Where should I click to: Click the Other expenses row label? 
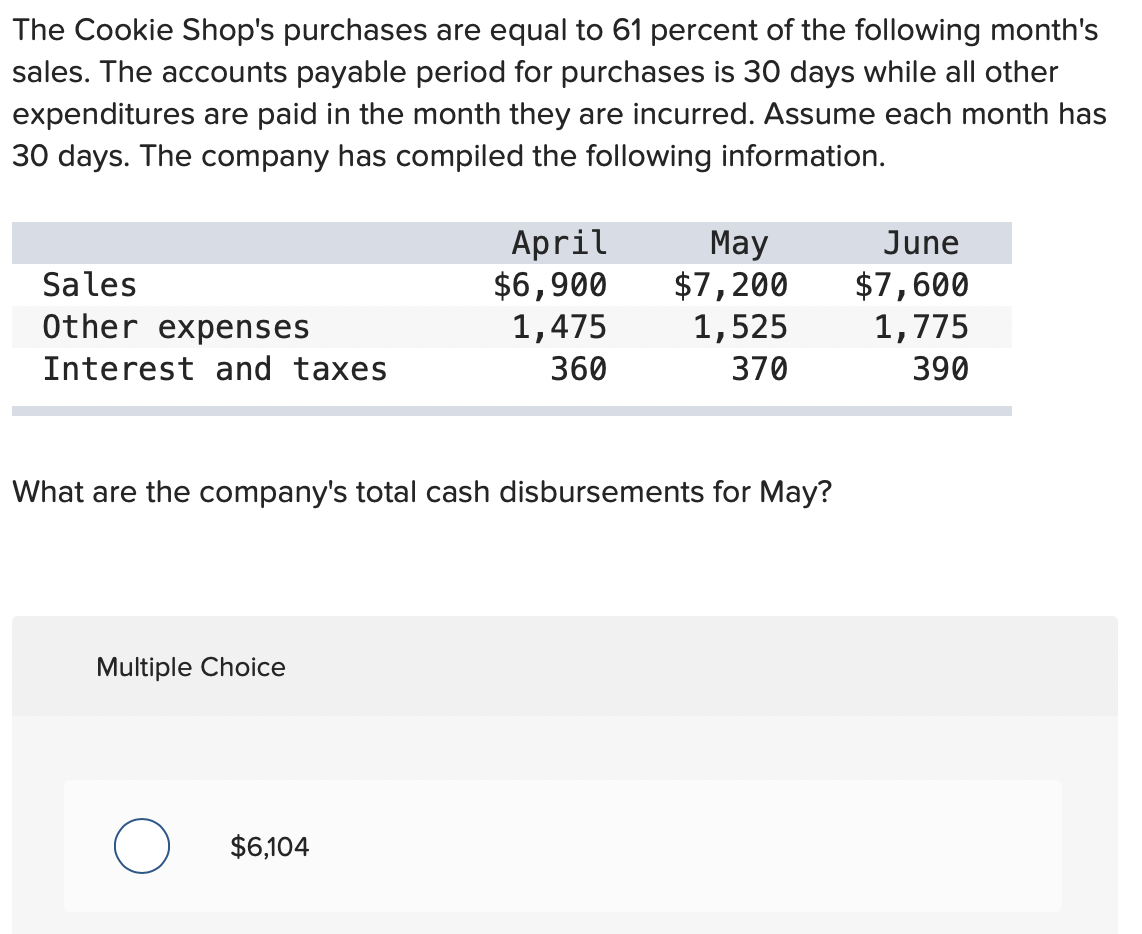pos(176,327)
